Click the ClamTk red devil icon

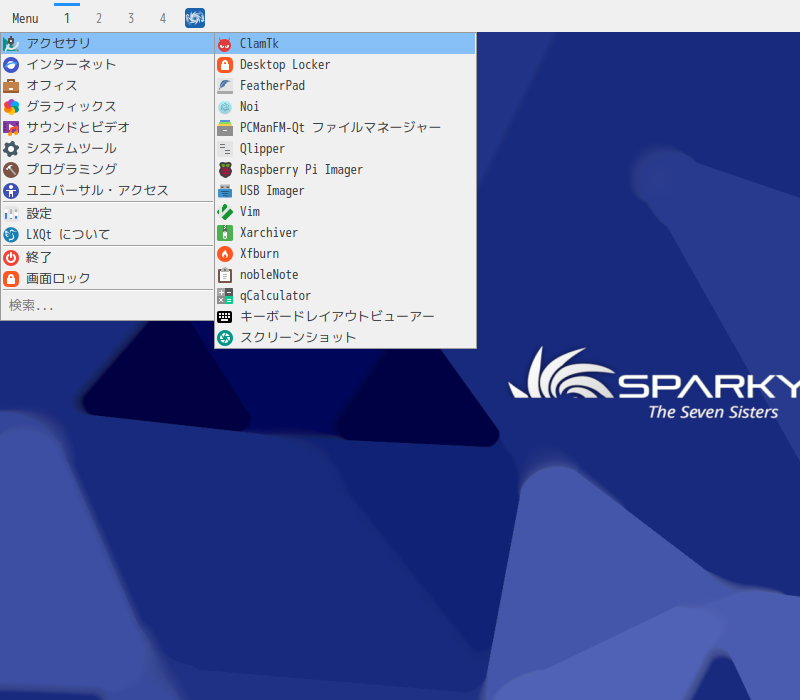click(x=225, y=44)
